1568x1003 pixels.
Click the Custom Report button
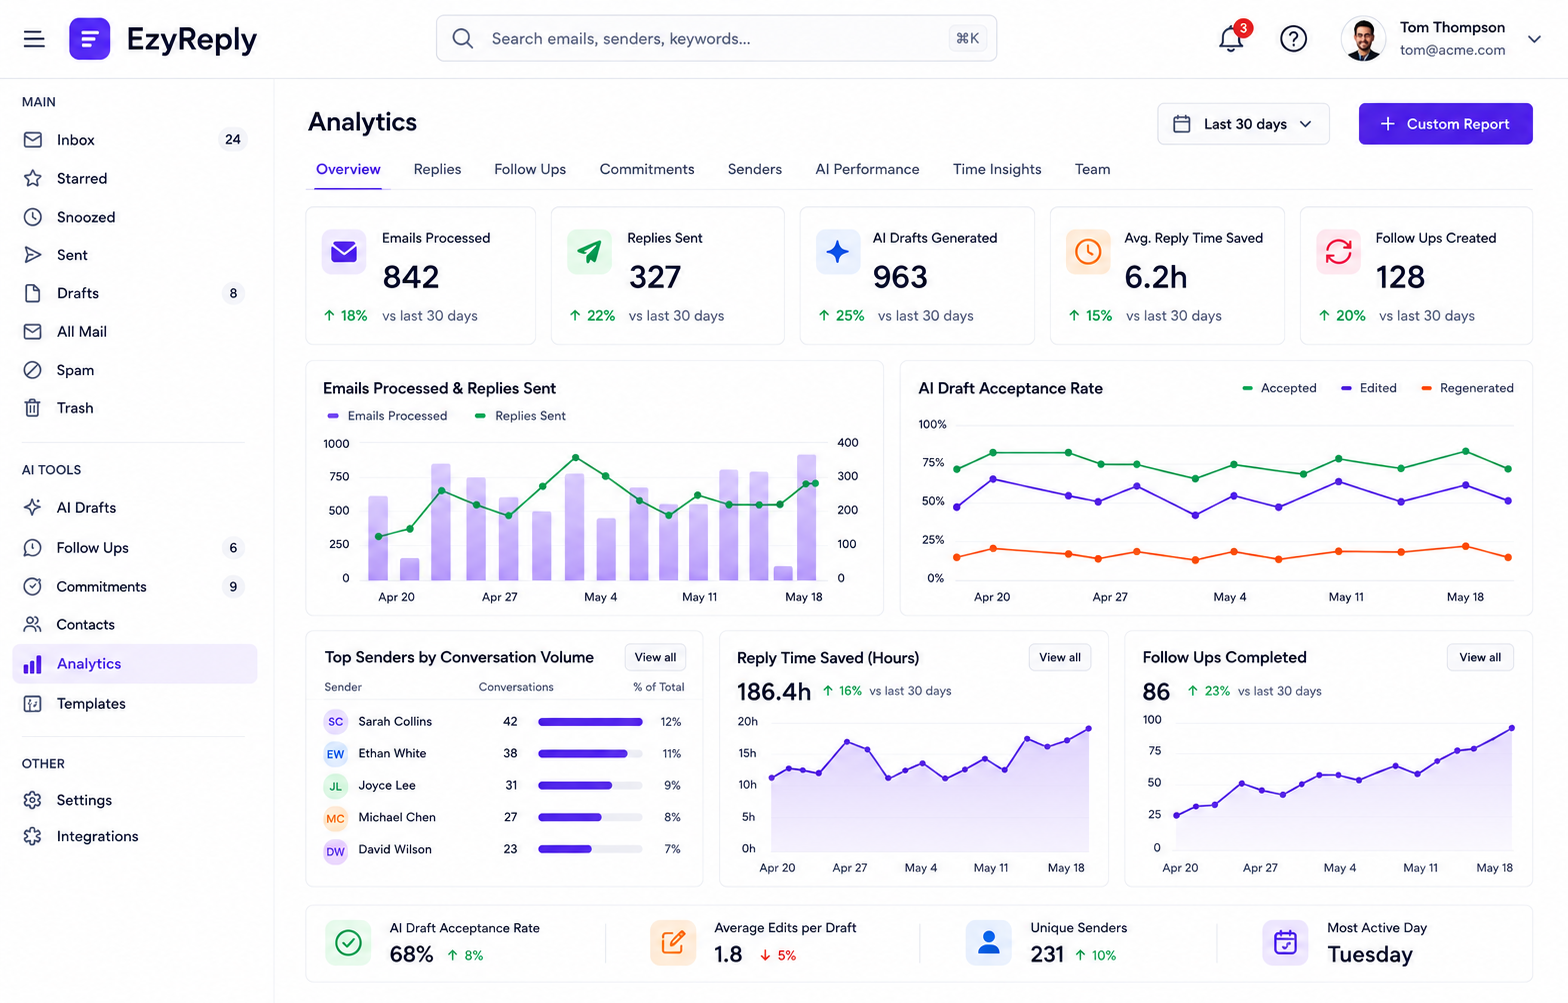(1445, 124)
